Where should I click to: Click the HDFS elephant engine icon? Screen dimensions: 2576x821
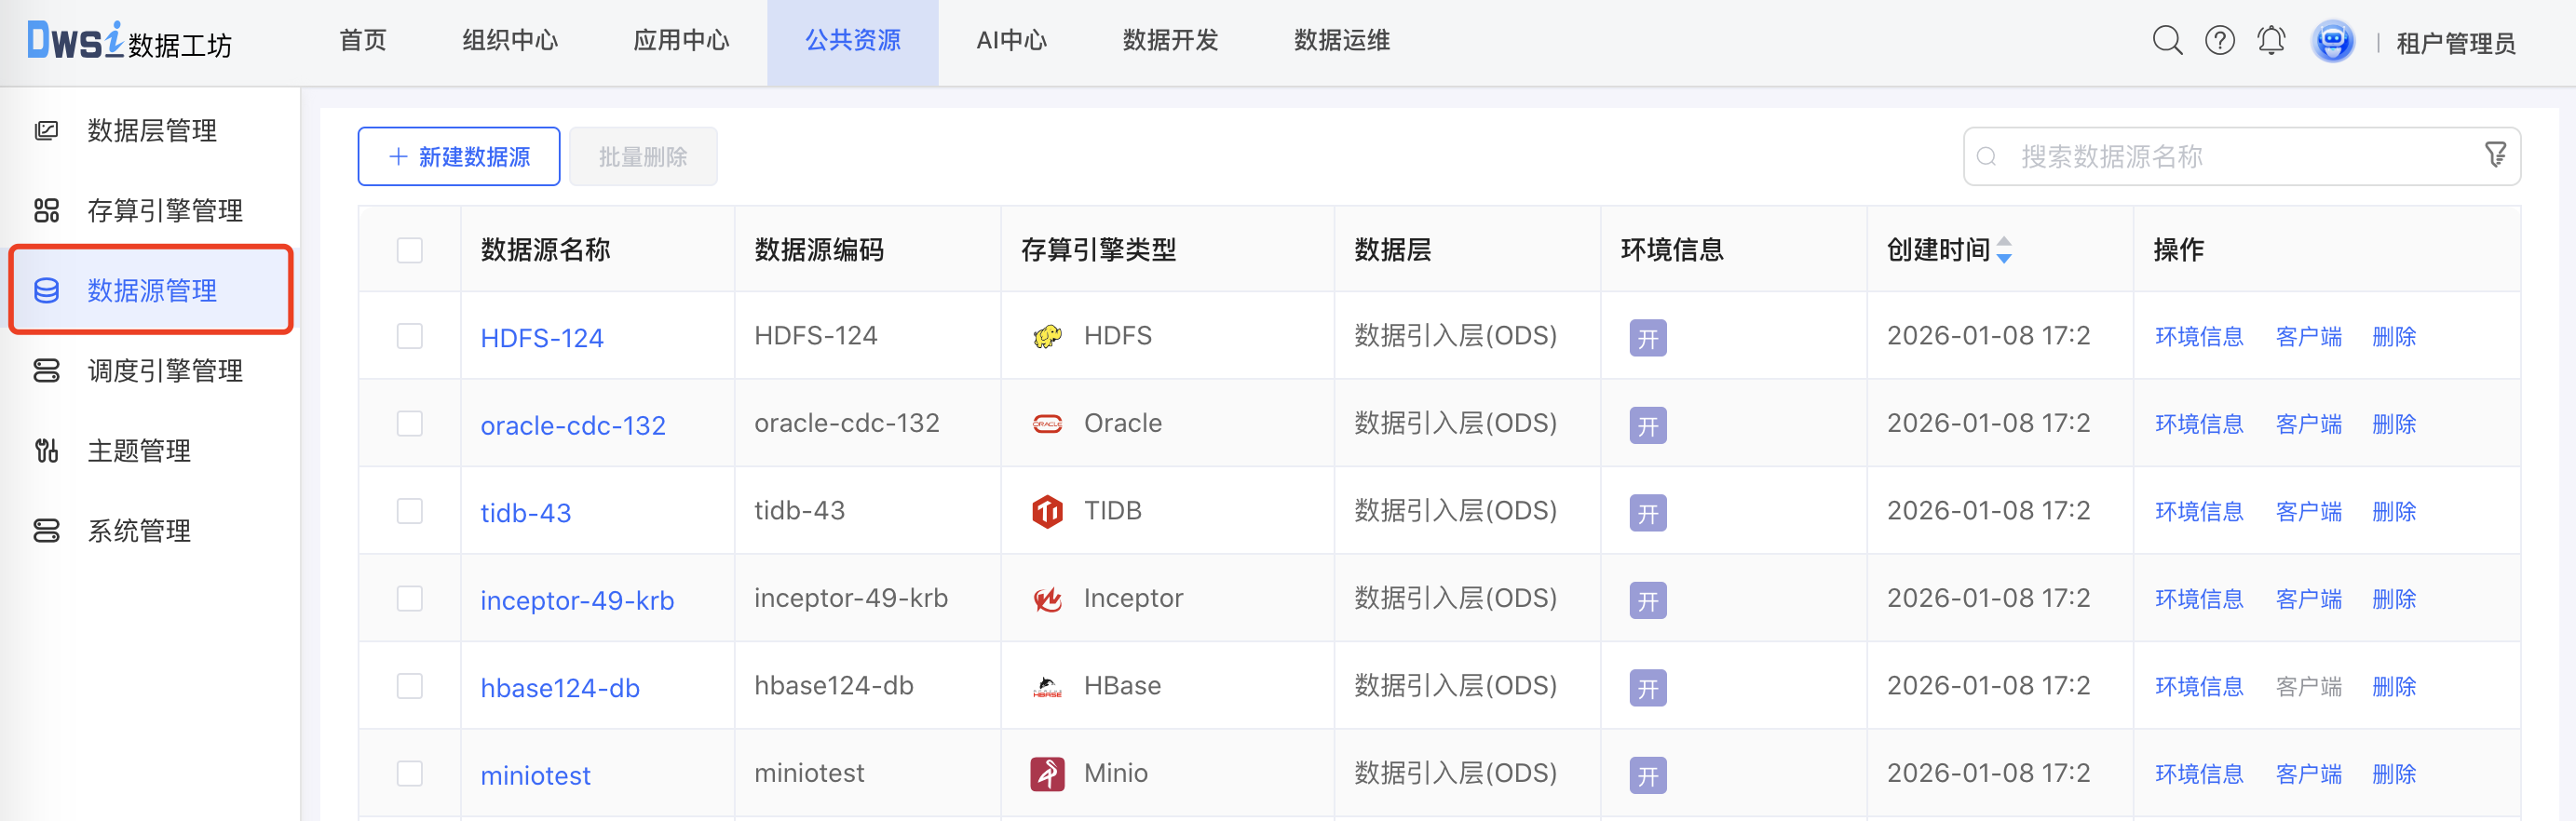[1047, 337]
